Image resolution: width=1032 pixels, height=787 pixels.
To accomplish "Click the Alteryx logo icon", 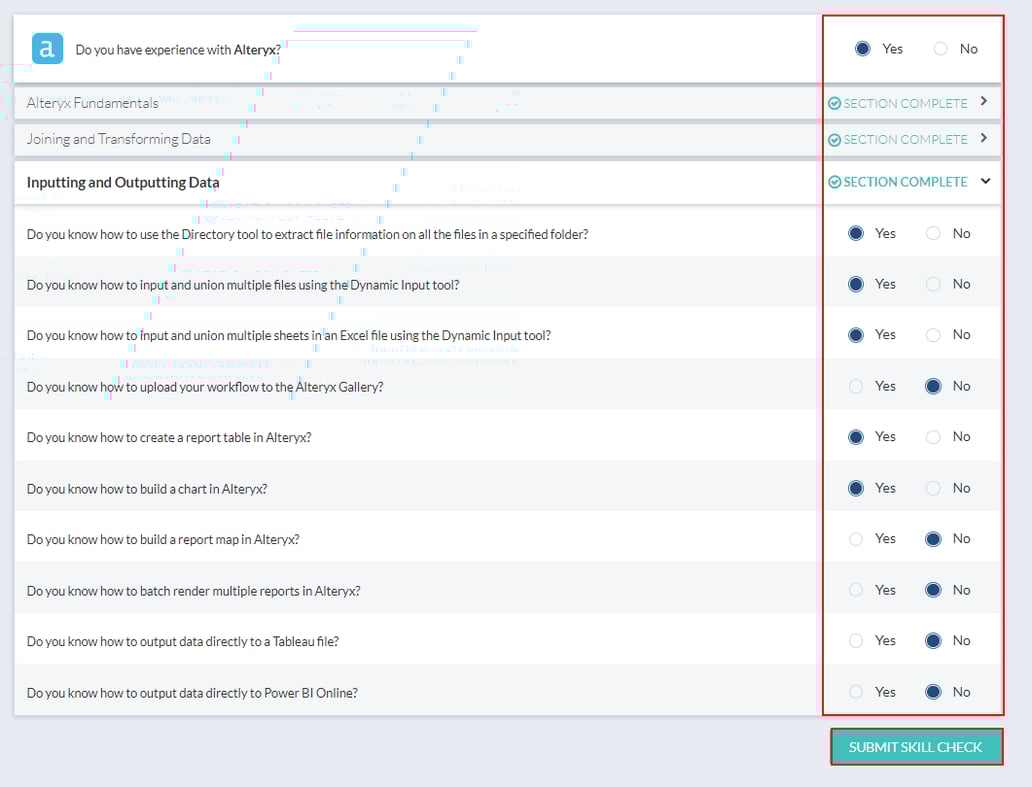I will pyautogui.click(x=47, y=49).
